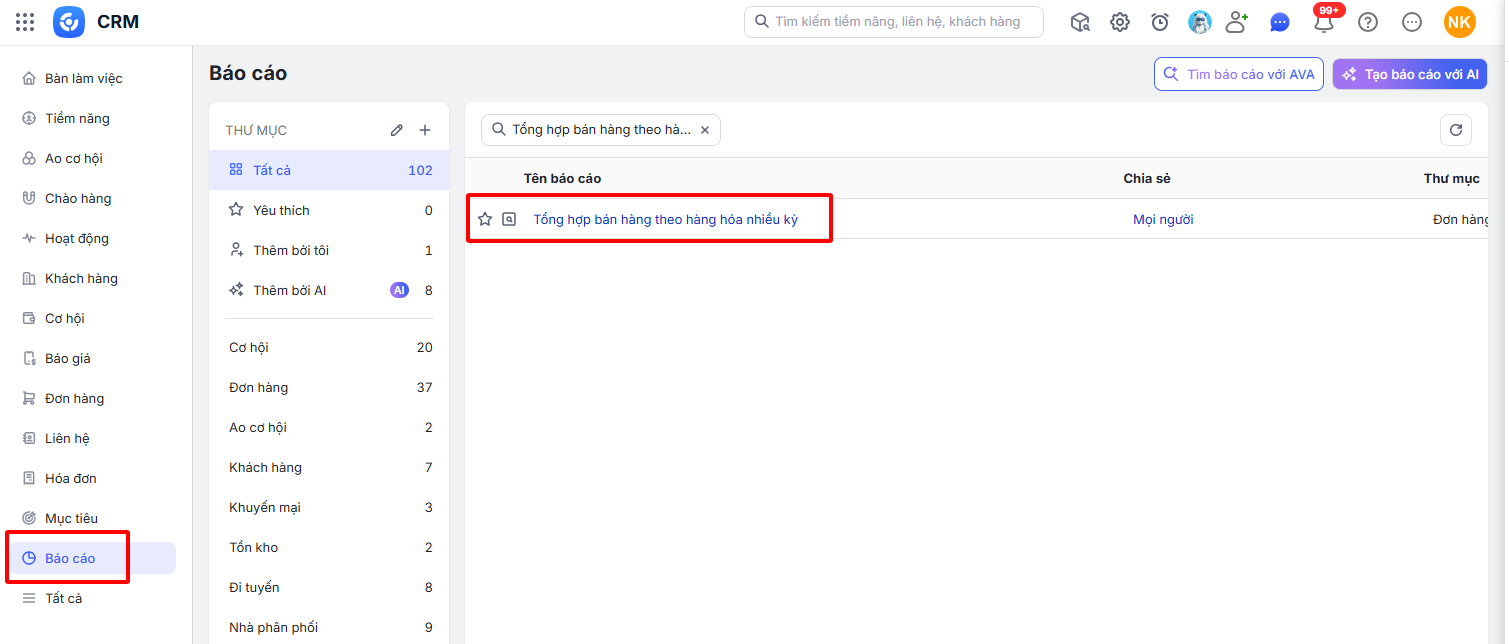Click the add user icon in header
This screenshot has height=644, width=1509.
click(1238, 22)
